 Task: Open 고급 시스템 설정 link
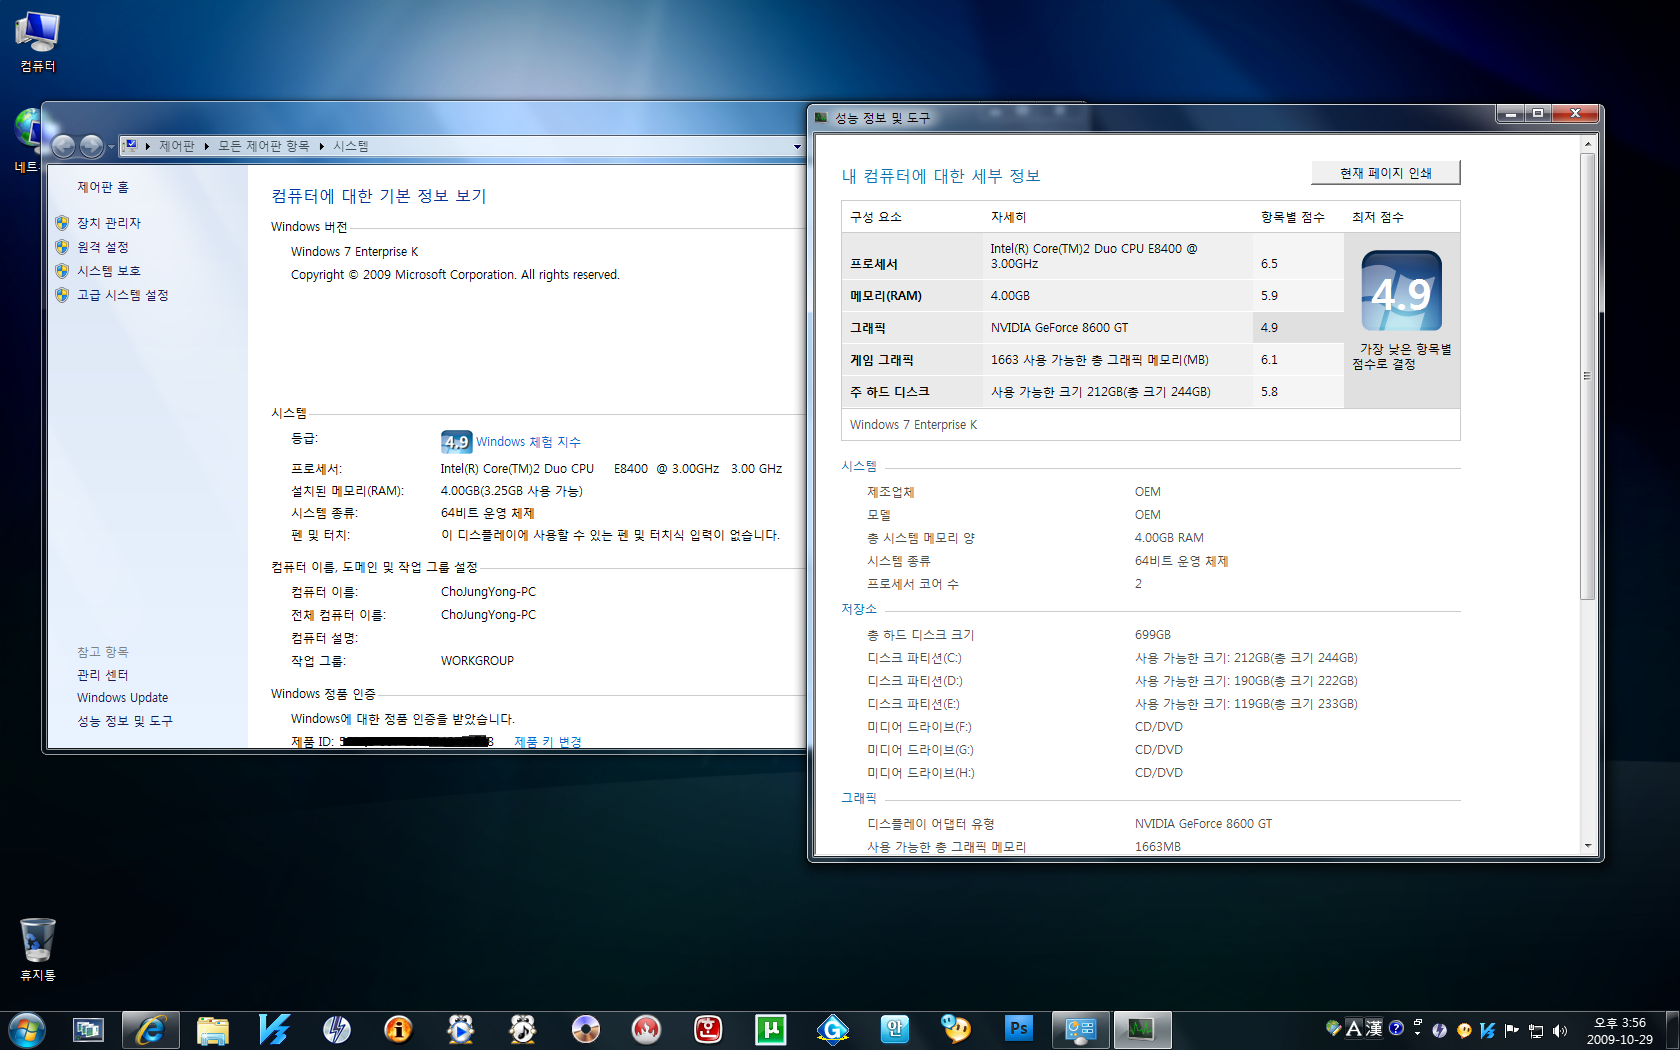(123, 295)
